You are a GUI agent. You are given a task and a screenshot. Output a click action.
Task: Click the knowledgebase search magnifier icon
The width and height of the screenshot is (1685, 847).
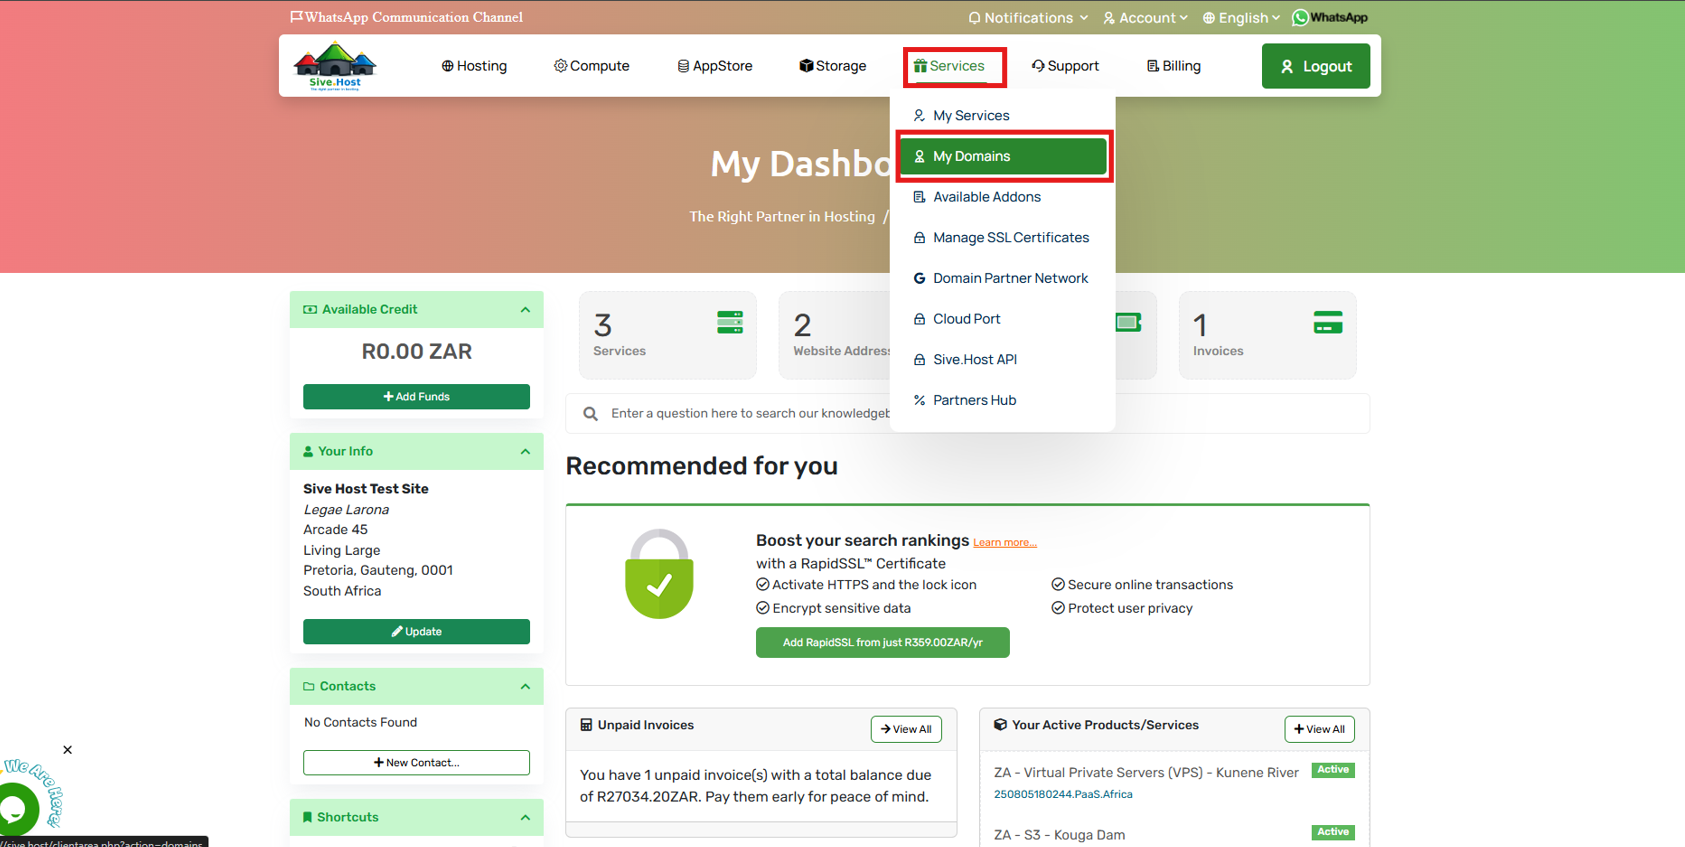[590, 414]
